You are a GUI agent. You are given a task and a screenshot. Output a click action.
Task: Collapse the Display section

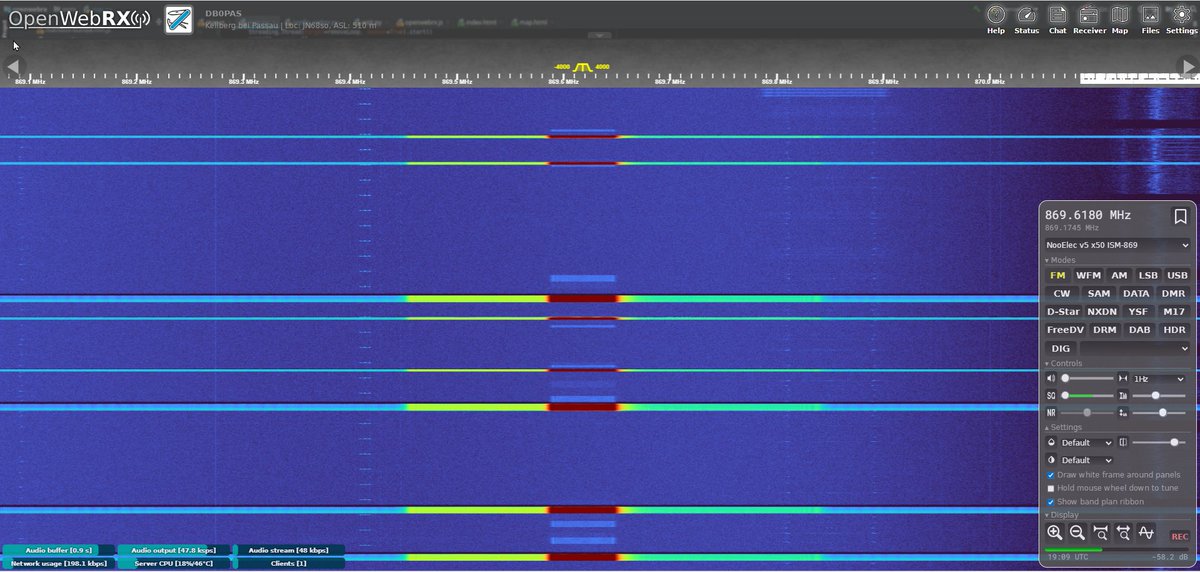tap(1061, 515)
